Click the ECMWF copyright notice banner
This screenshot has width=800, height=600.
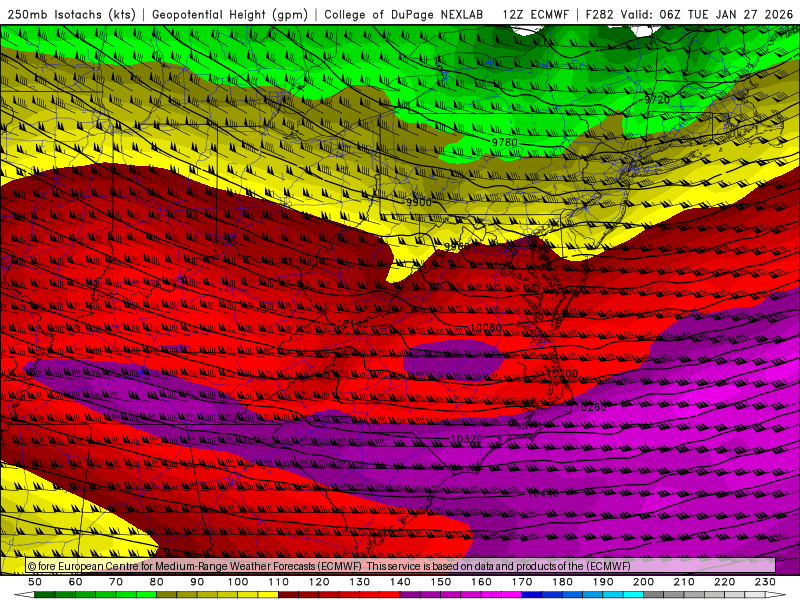click(x=401, y=566)
